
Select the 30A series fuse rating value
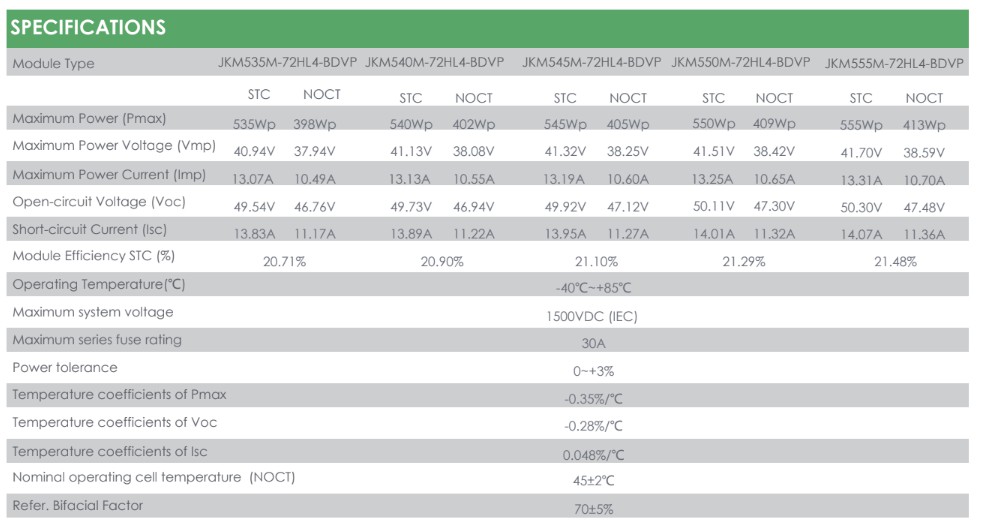click(x=594, y=343)
